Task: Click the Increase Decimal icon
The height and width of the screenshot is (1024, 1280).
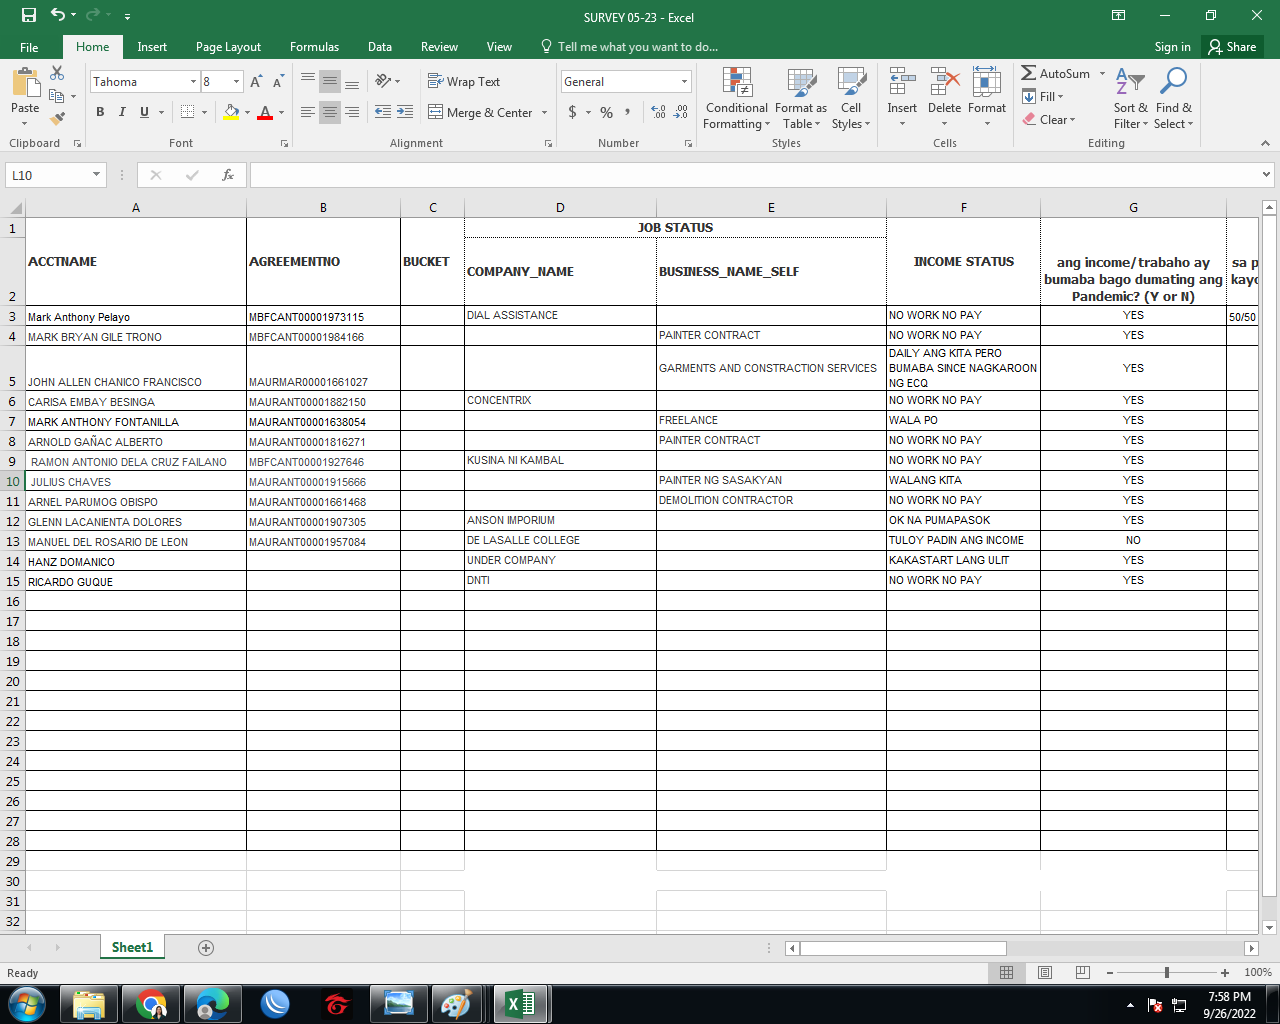Action: tap(658, 112)
